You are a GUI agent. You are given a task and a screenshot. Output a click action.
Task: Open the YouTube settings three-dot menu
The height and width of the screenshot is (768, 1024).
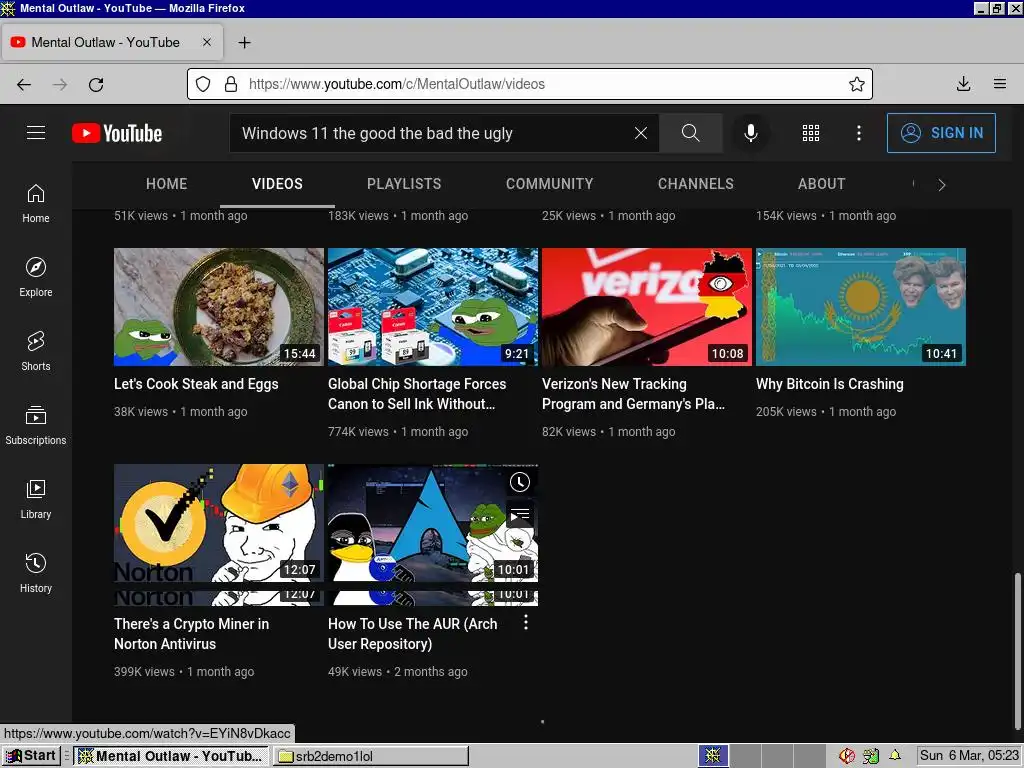pos(859,133)
